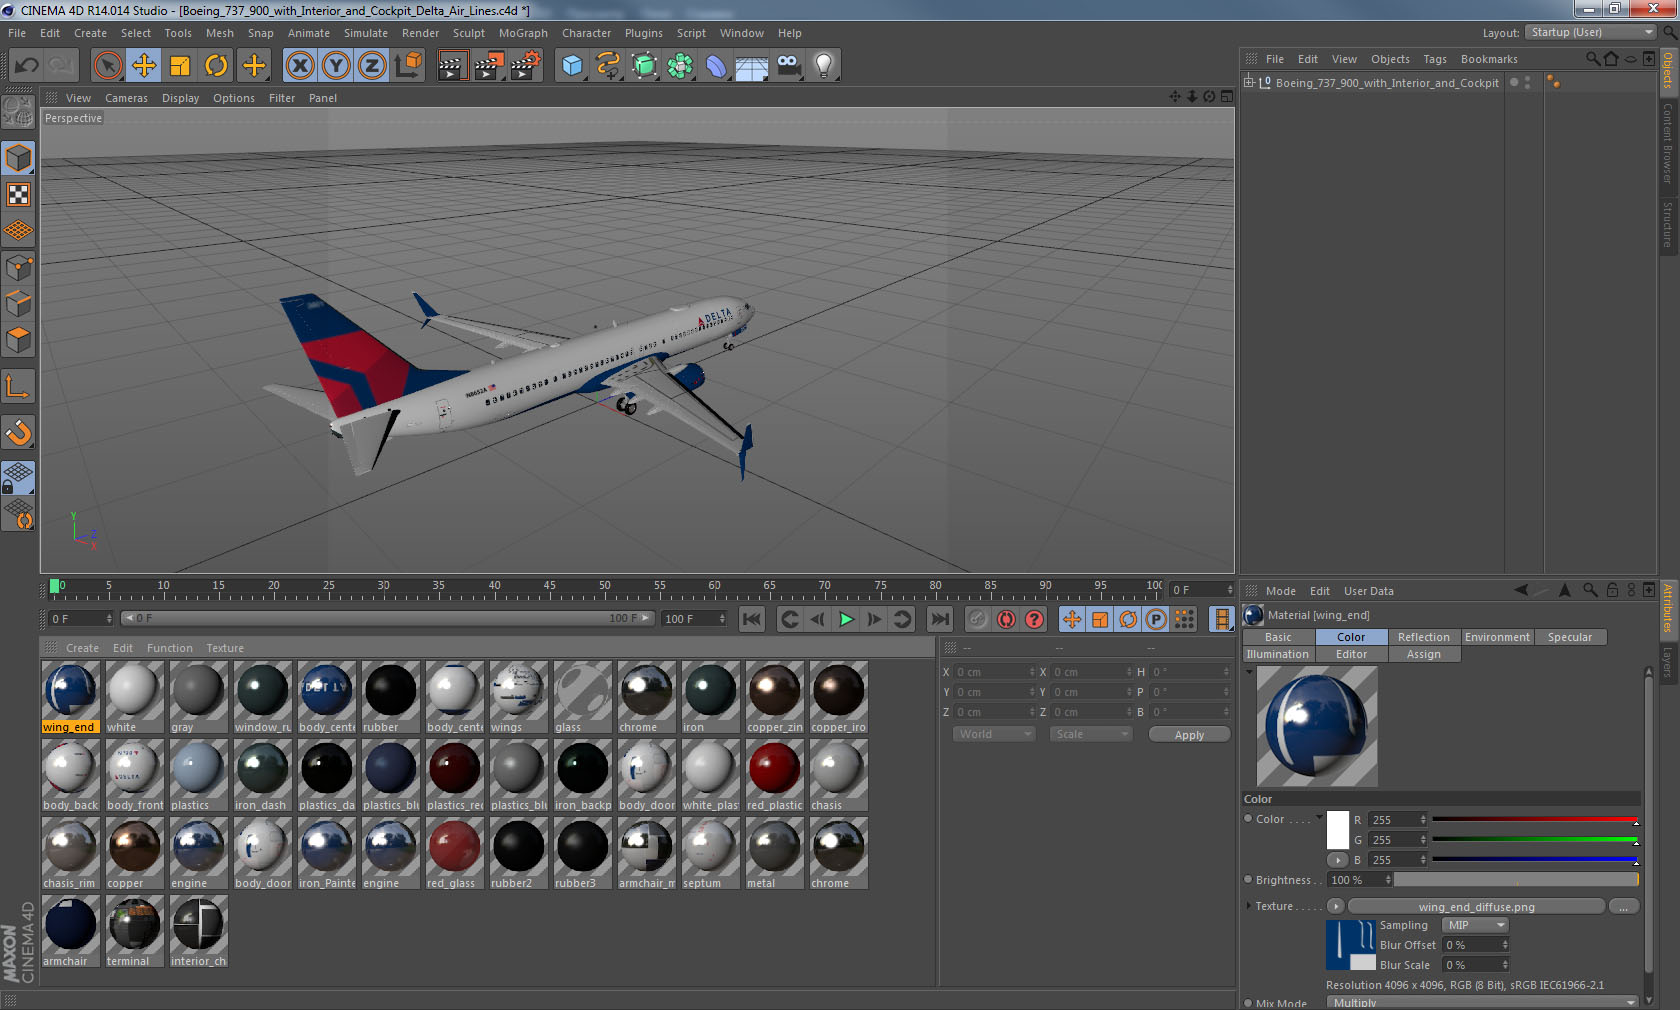The image size is (1680, 1010).
Task: Switch to Illumination material tab
Action: click(x=1278, y=654)
